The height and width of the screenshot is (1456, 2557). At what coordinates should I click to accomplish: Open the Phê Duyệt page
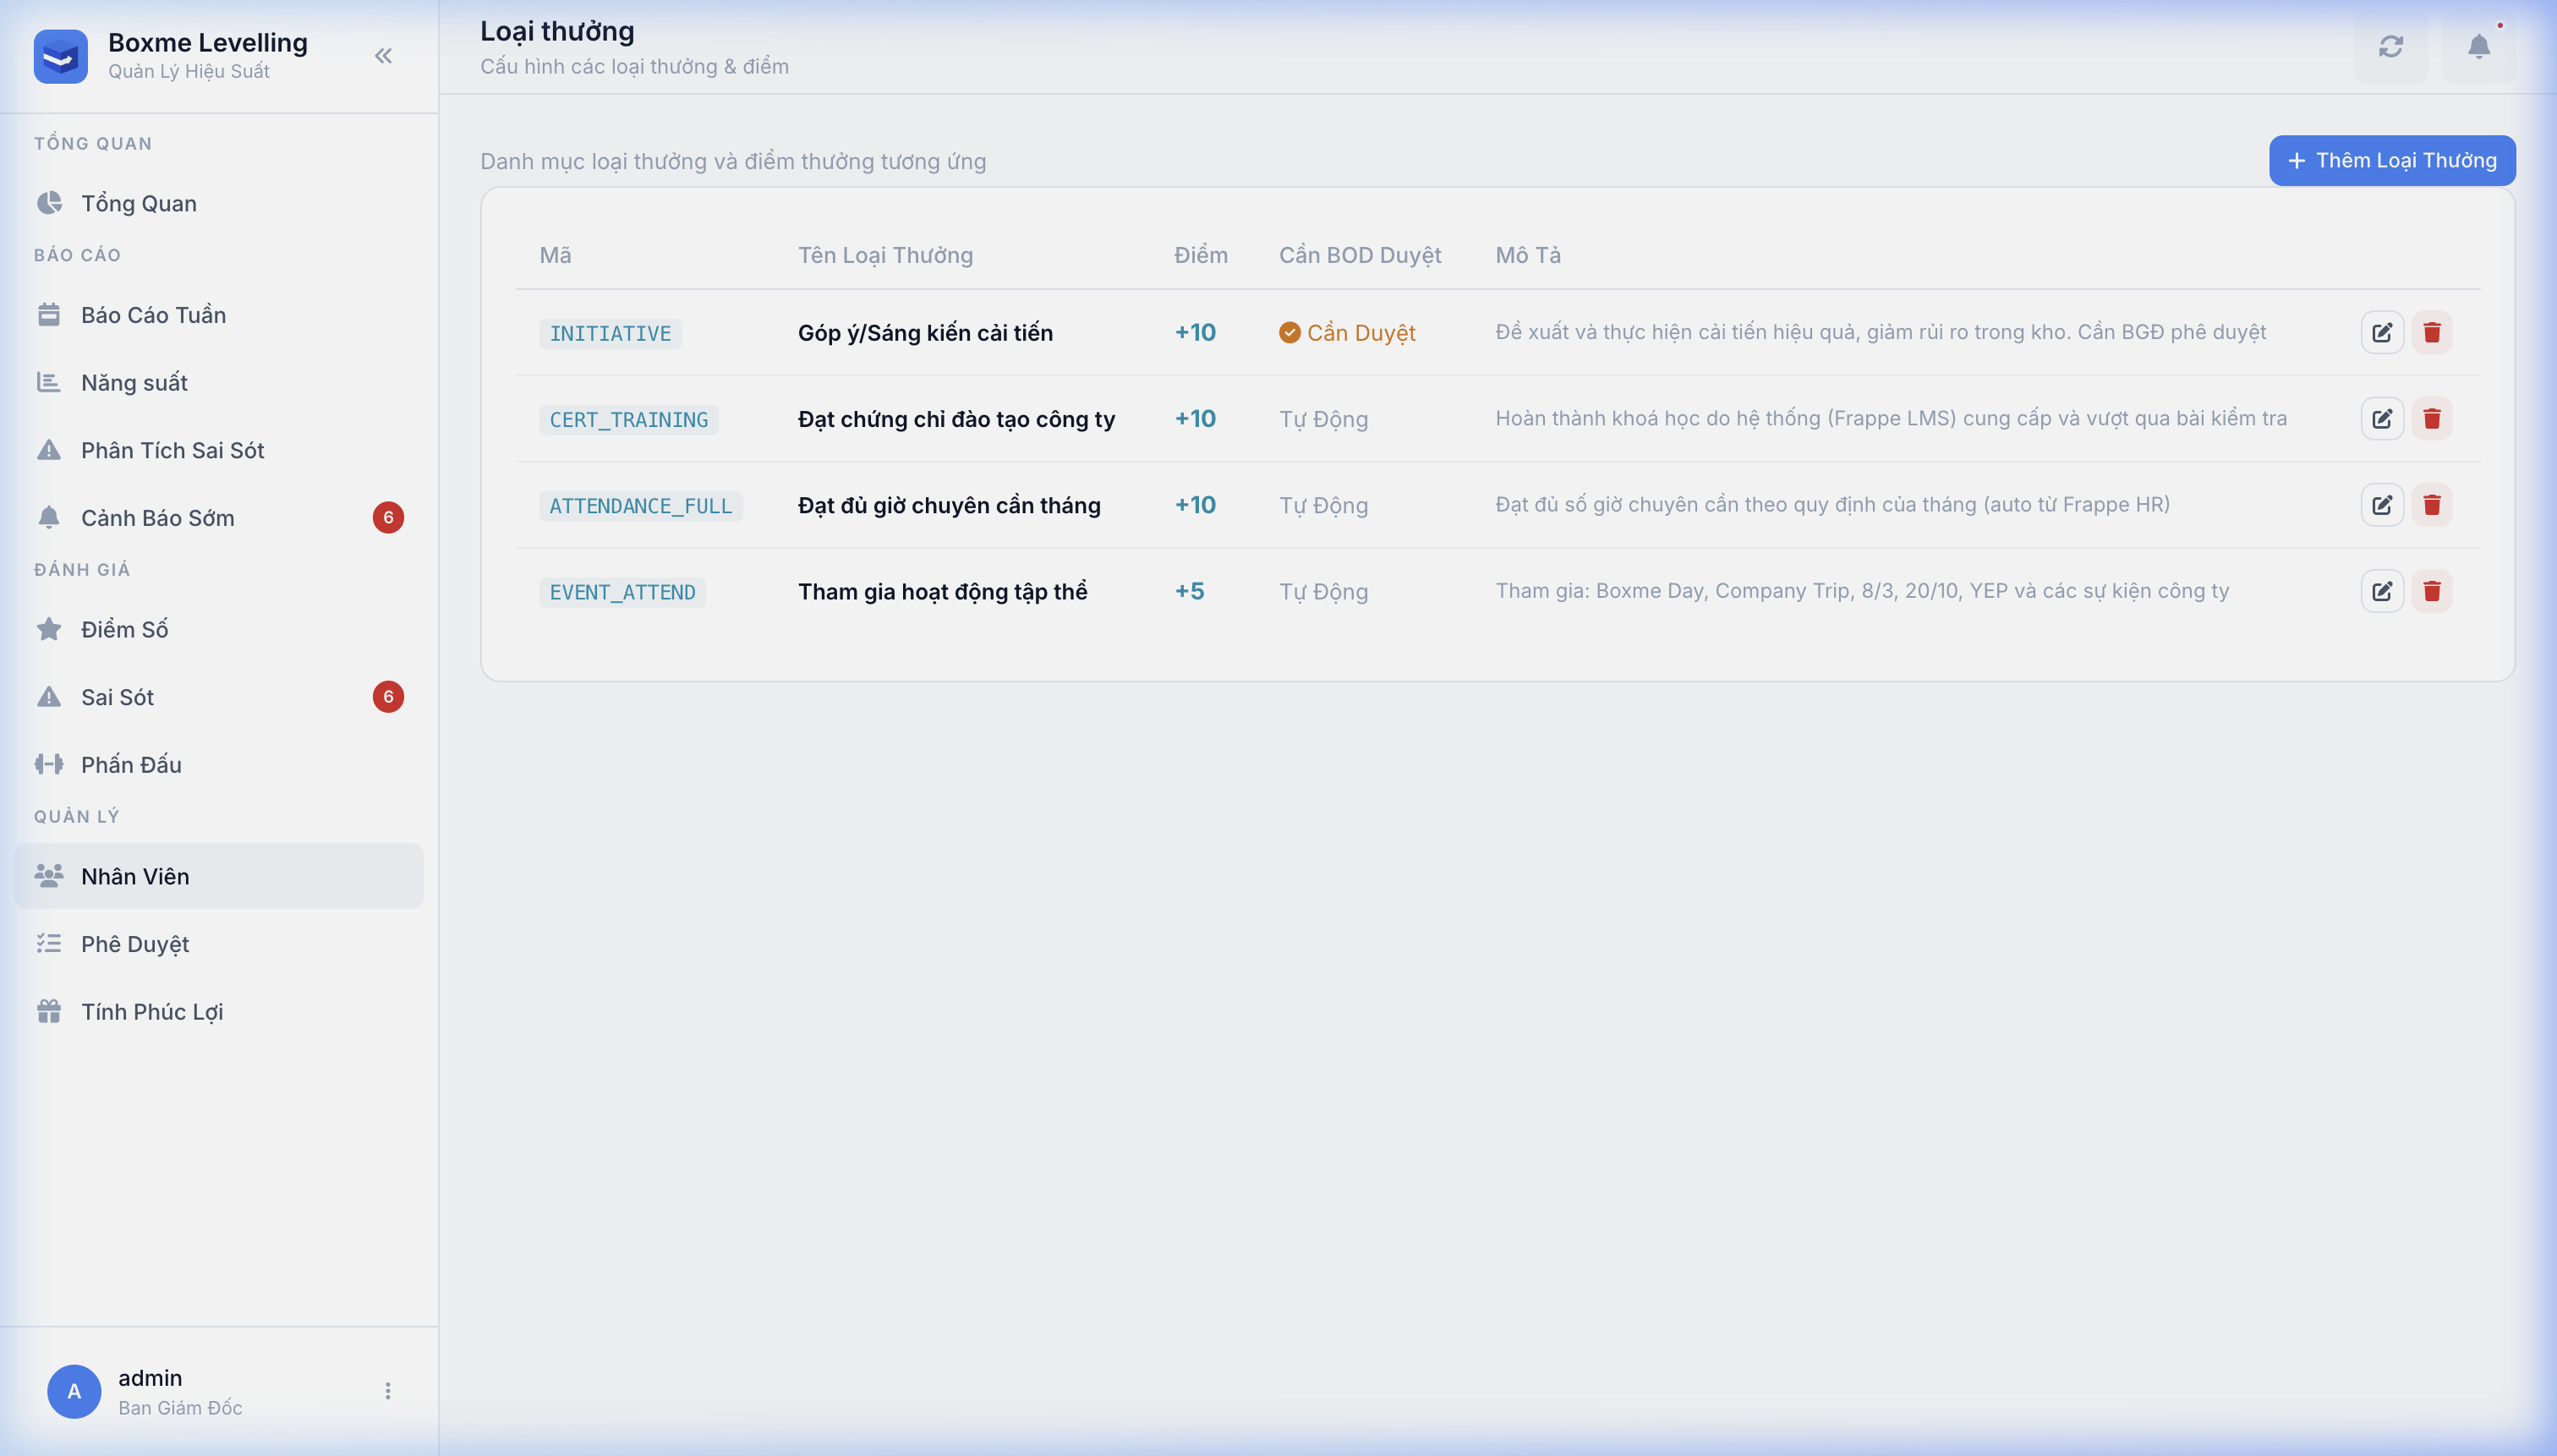pos(135,944)
